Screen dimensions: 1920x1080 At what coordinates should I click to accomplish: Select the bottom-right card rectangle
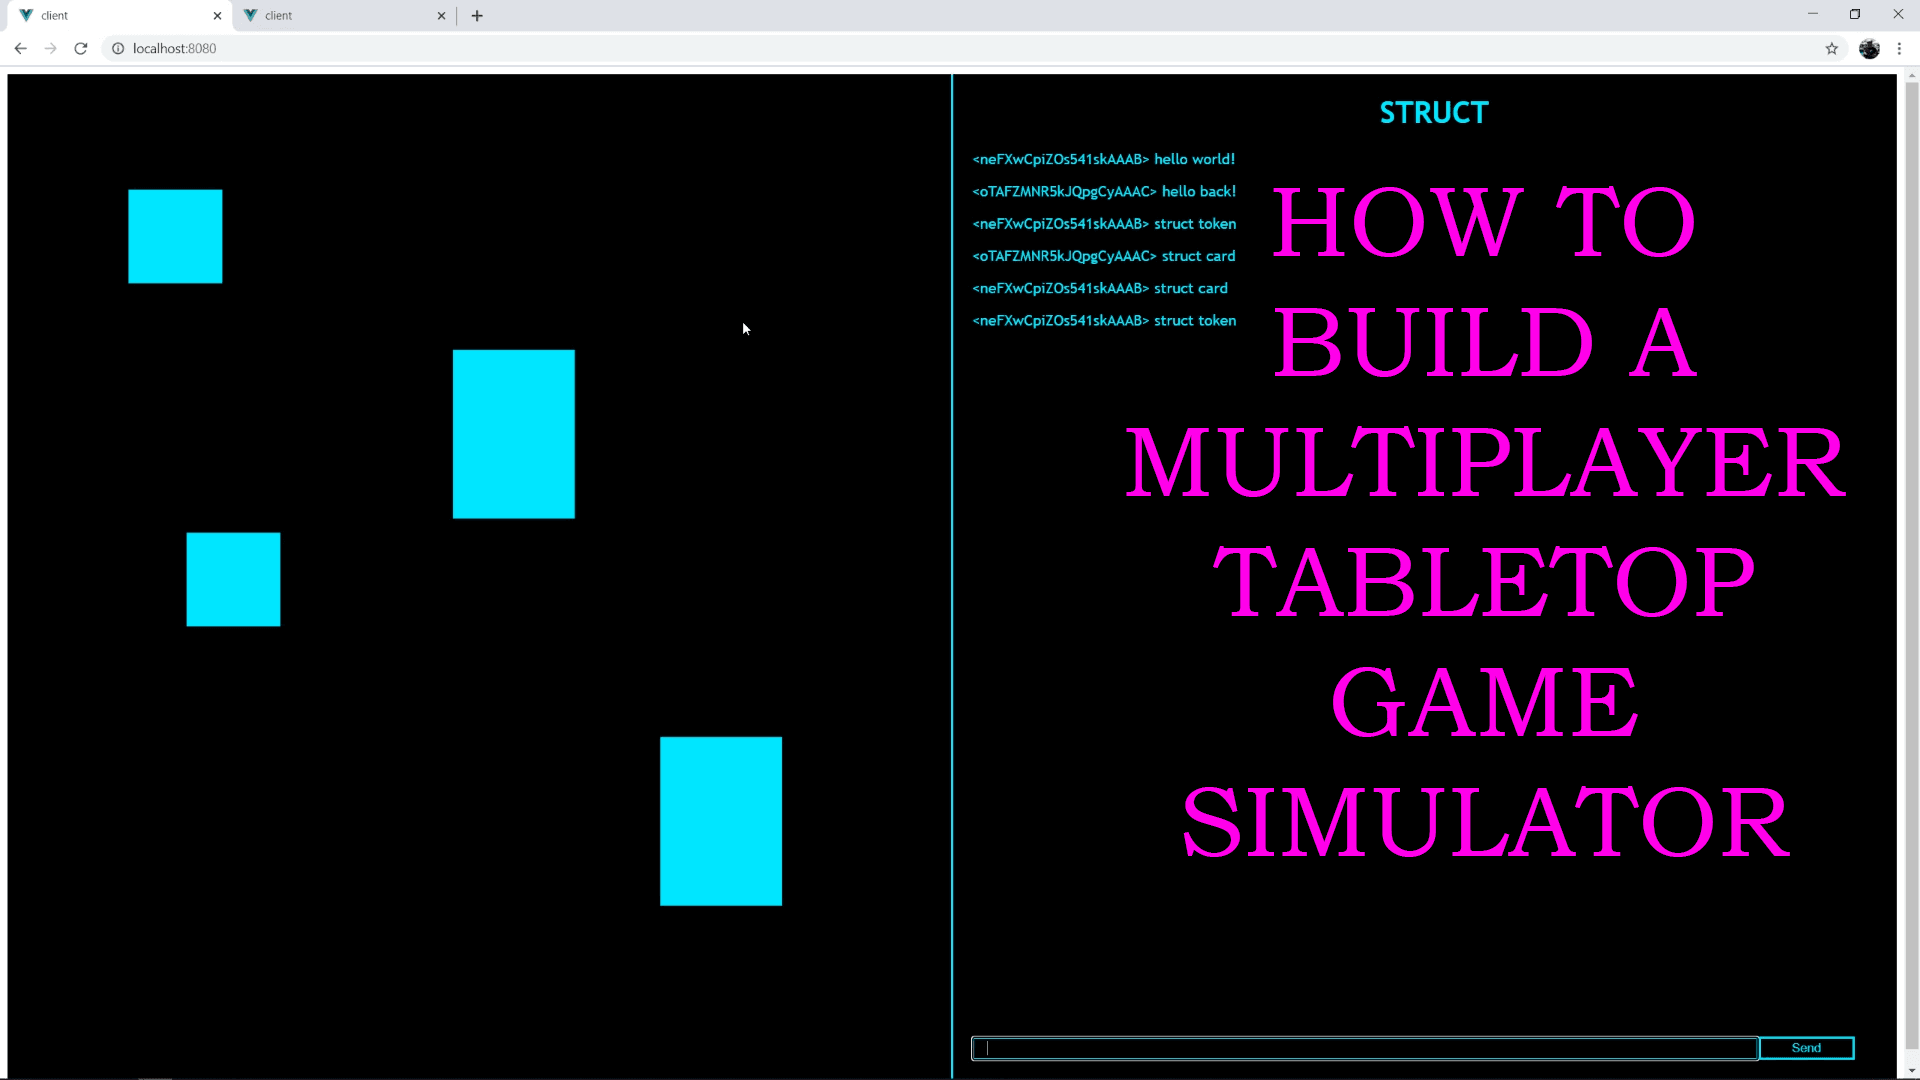point(720,821)
